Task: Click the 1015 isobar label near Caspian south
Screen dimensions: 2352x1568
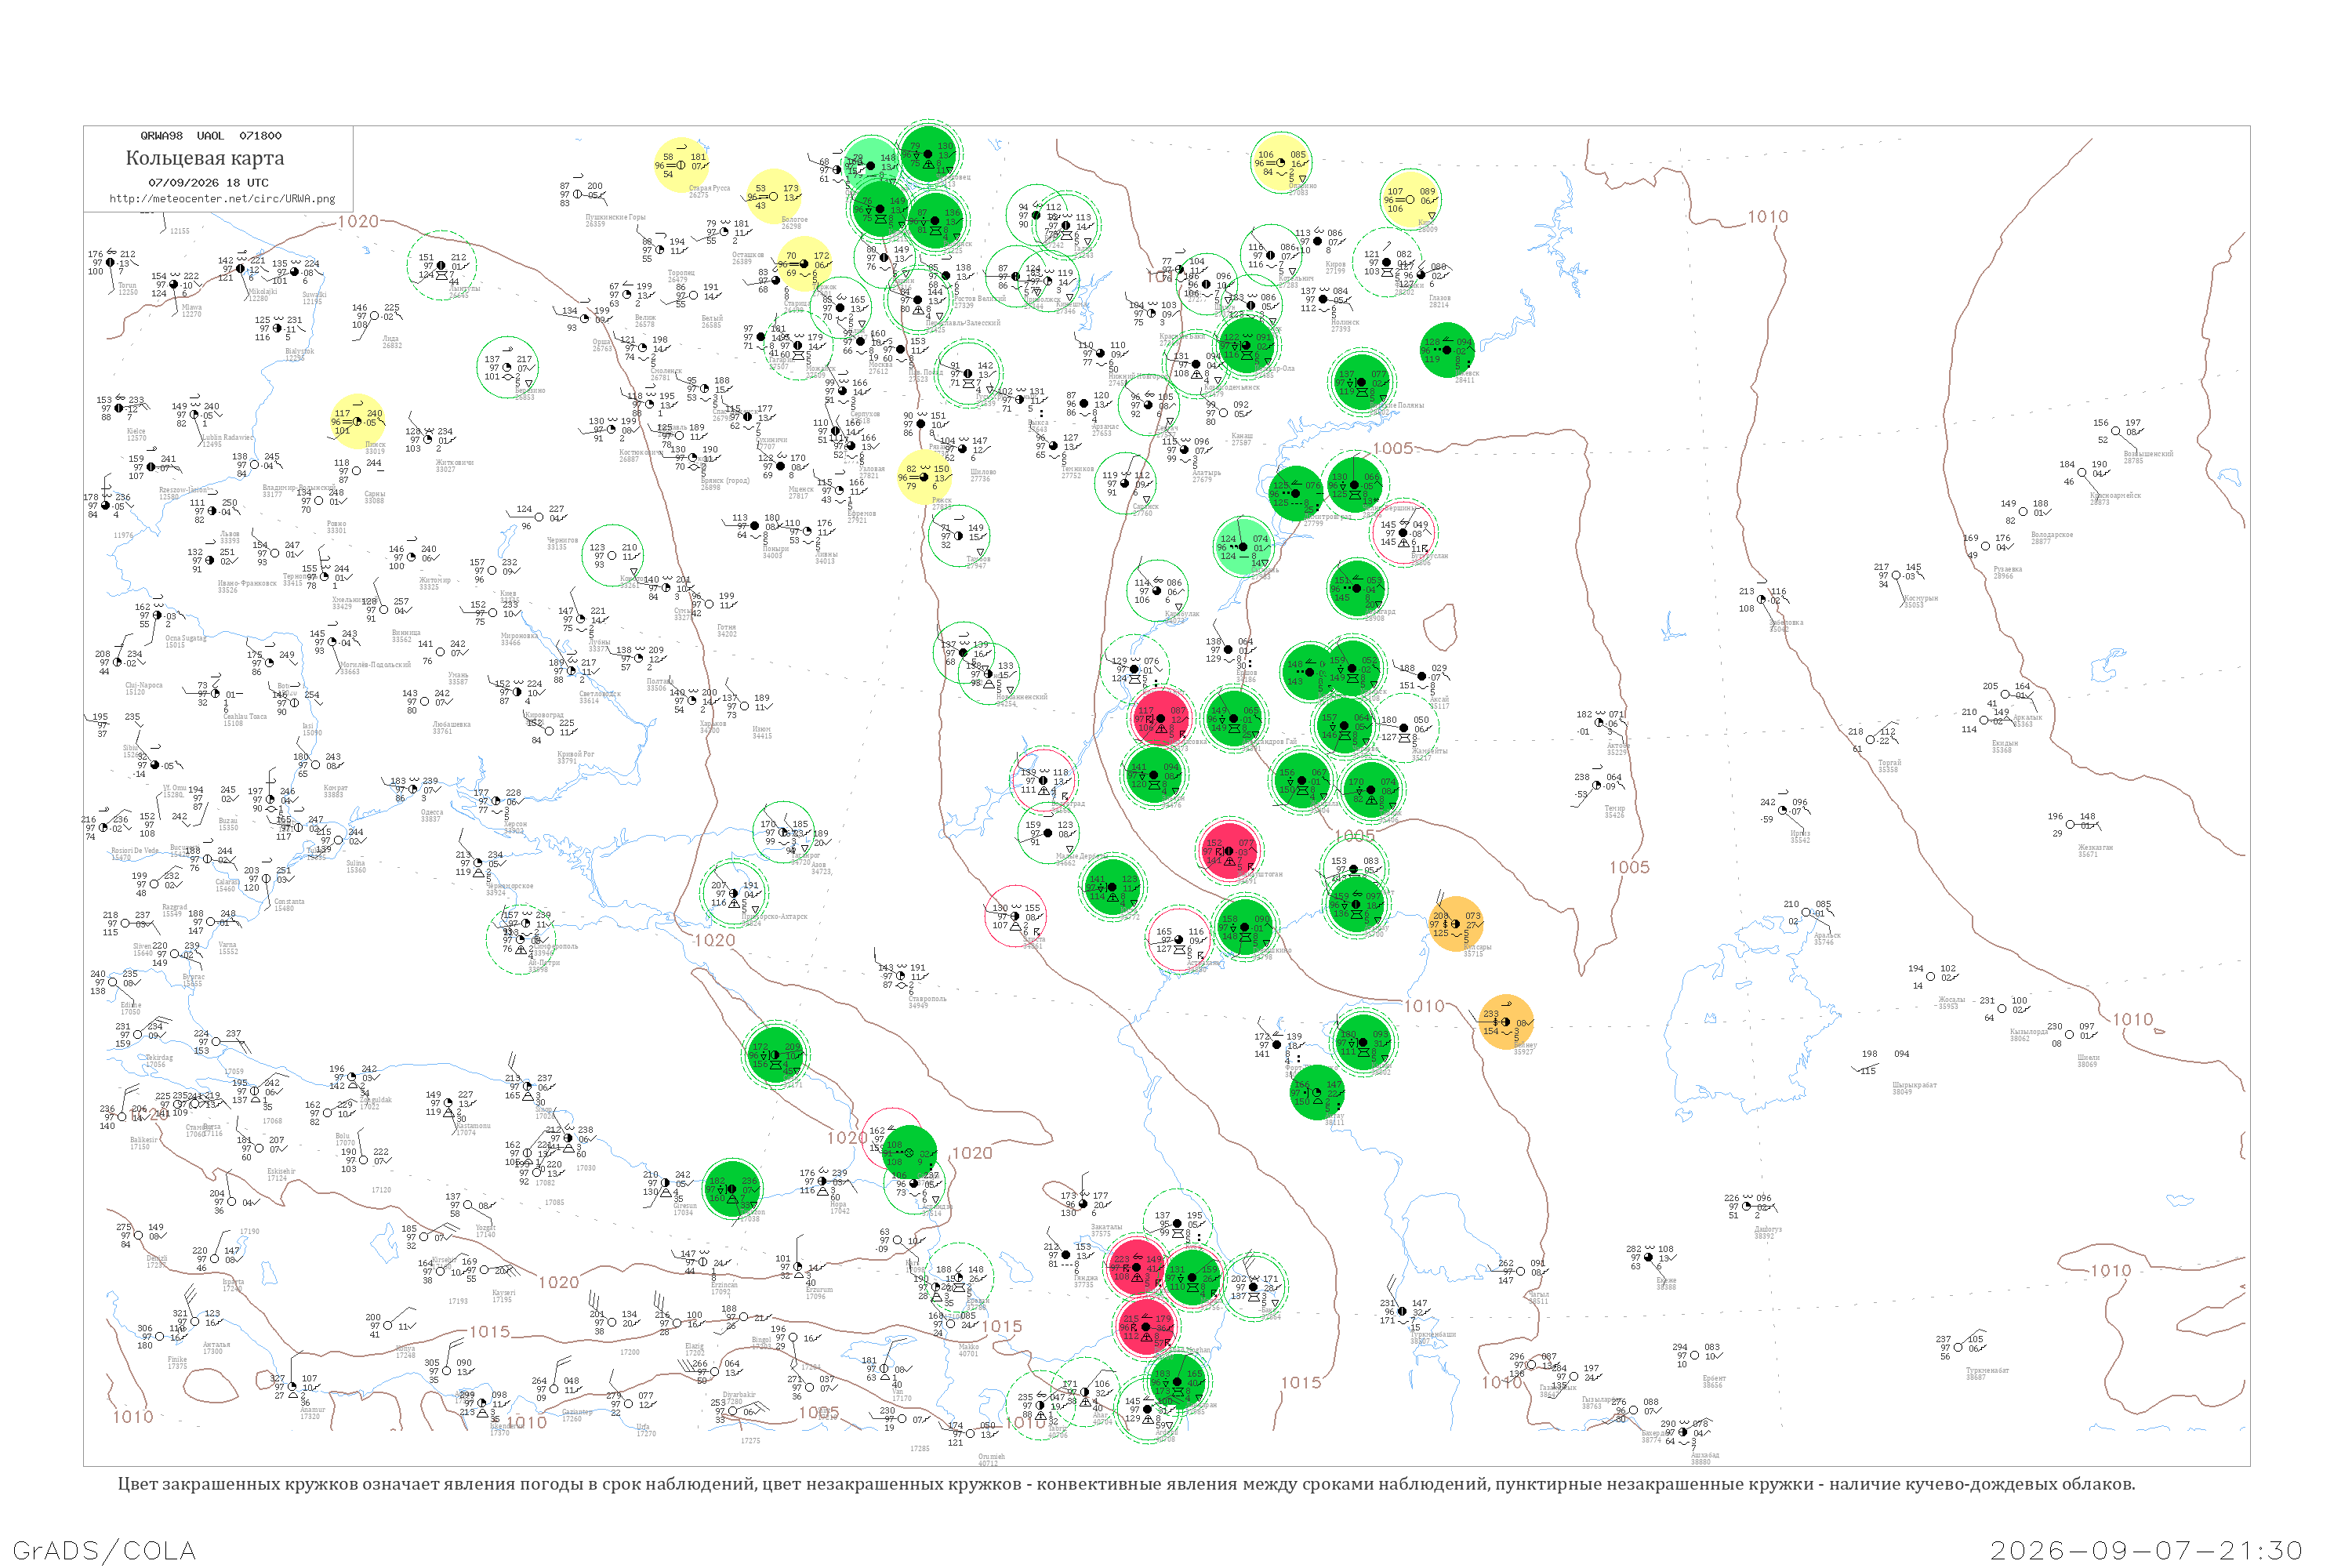Action: pos(1301,1382)
